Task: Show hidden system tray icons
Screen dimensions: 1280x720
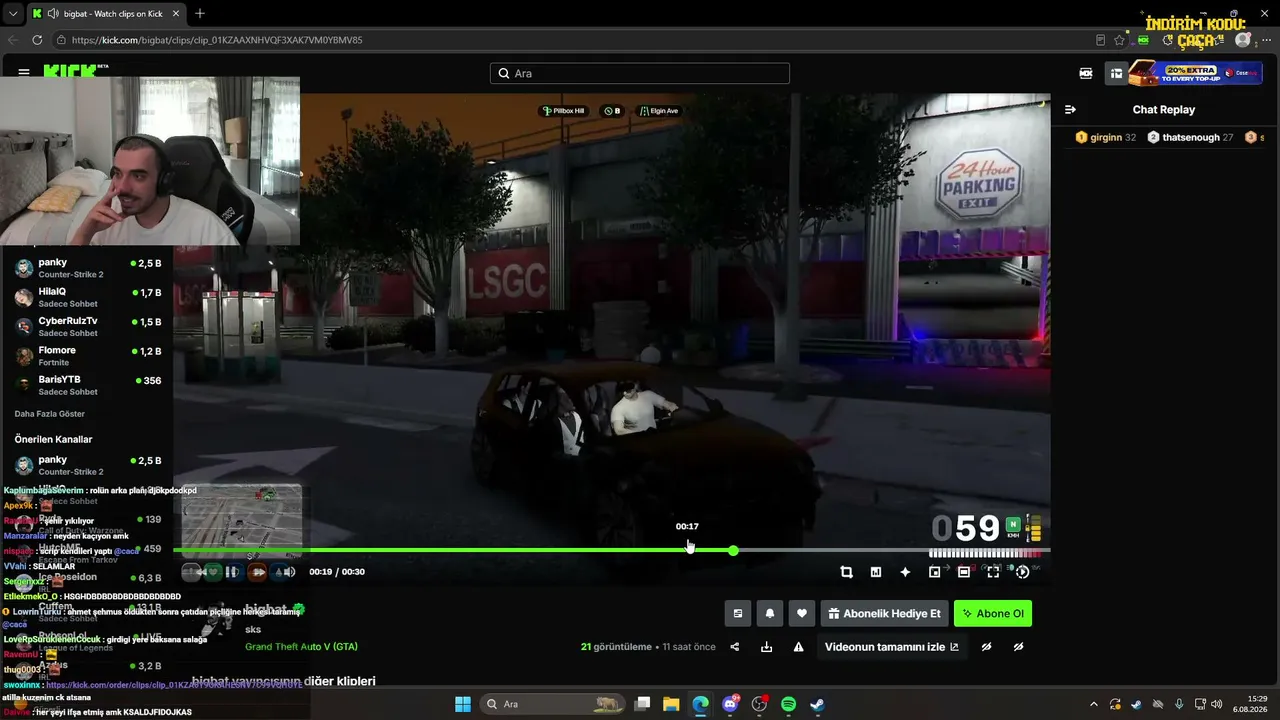Action: (1093, 704)
